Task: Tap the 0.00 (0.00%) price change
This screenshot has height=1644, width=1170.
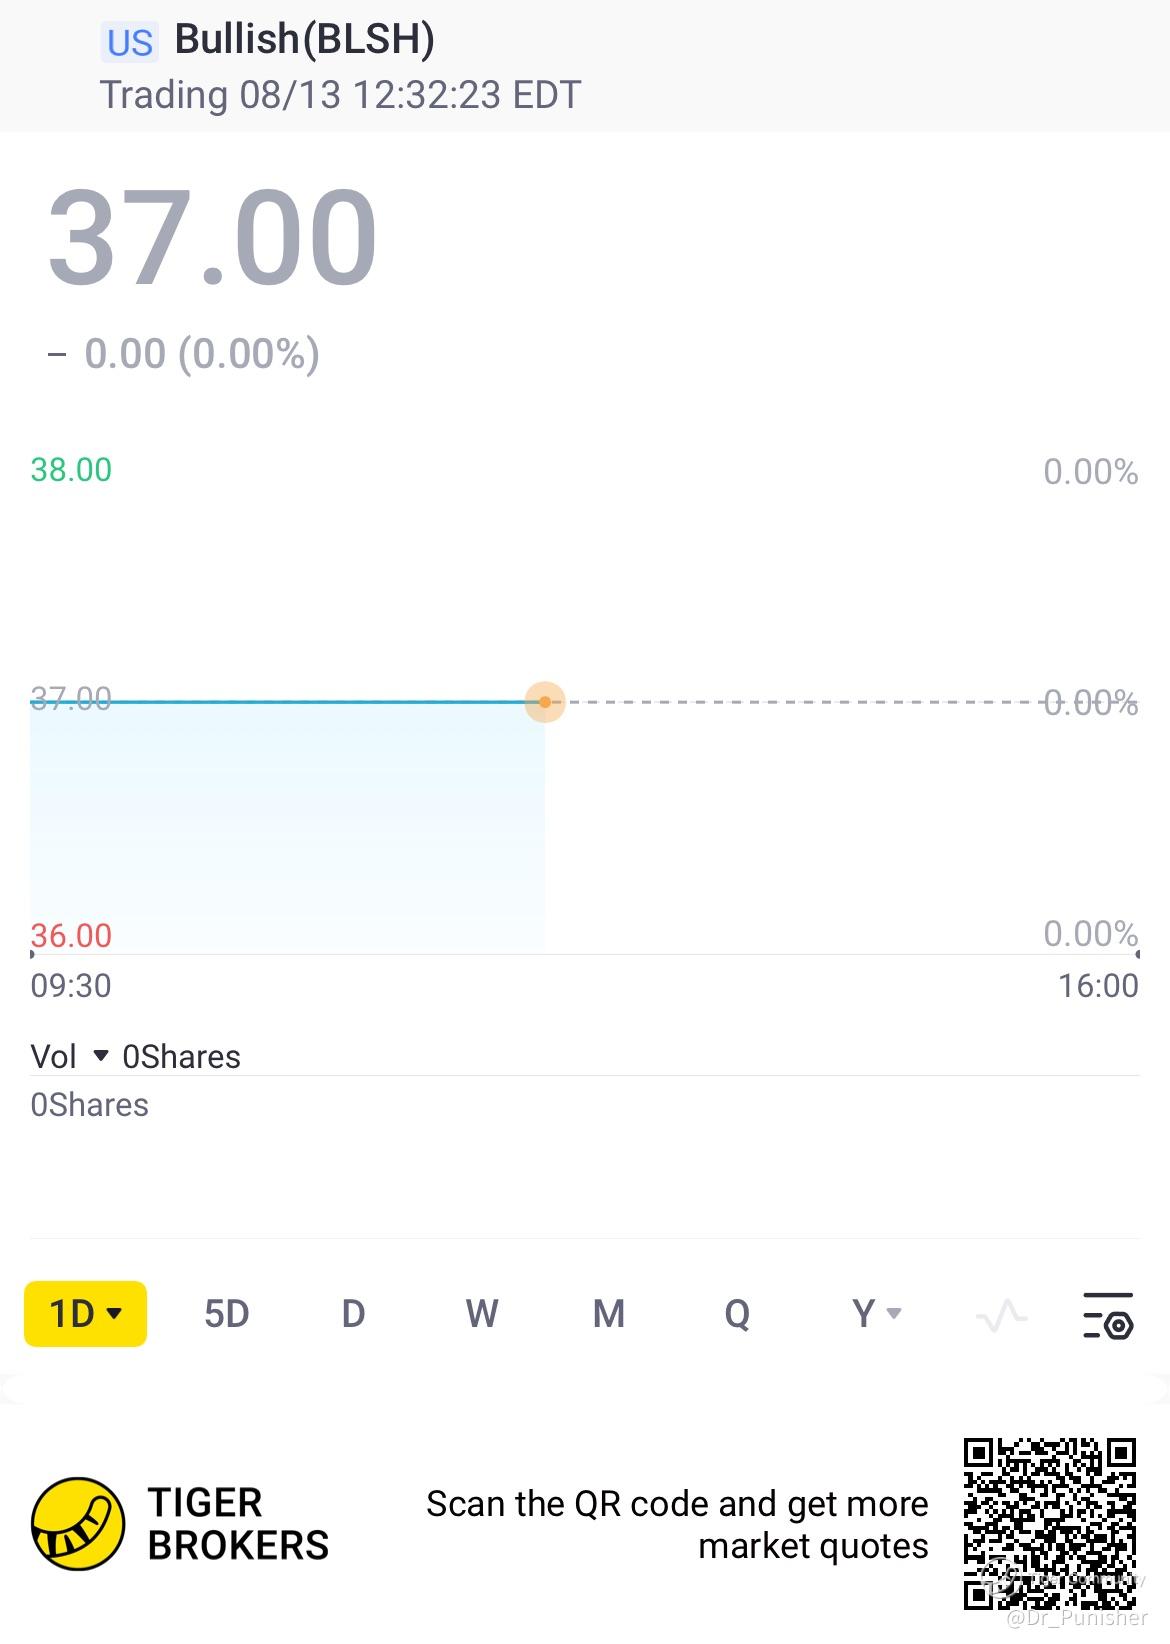Action: [201, 354]
